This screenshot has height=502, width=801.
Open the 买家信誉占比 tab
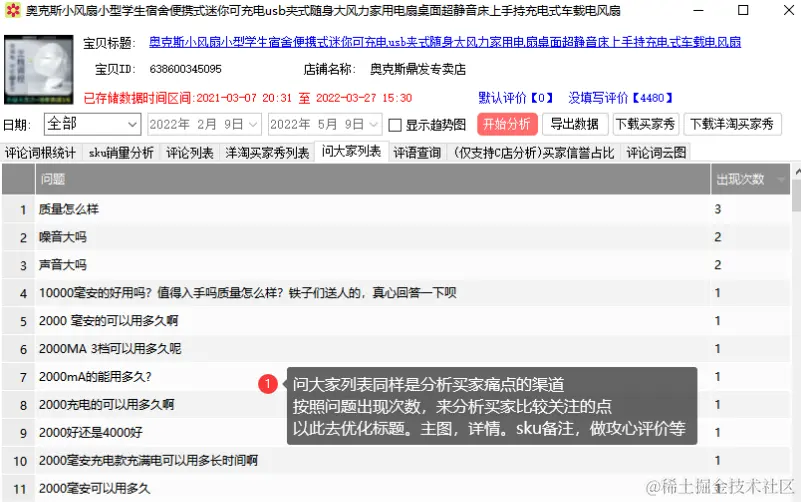coord(534,153)
